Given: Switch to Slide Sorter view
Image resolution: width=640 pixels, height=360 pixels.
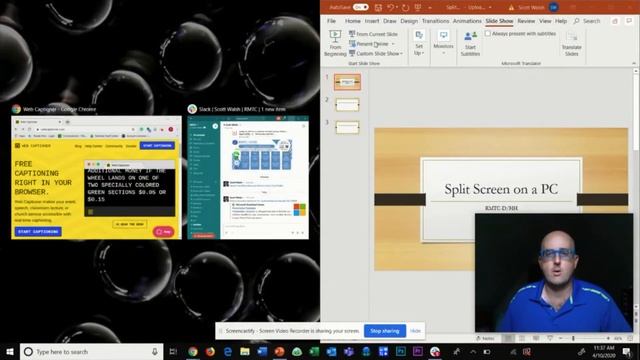Looking at the screenshot, I should (522, 338).
